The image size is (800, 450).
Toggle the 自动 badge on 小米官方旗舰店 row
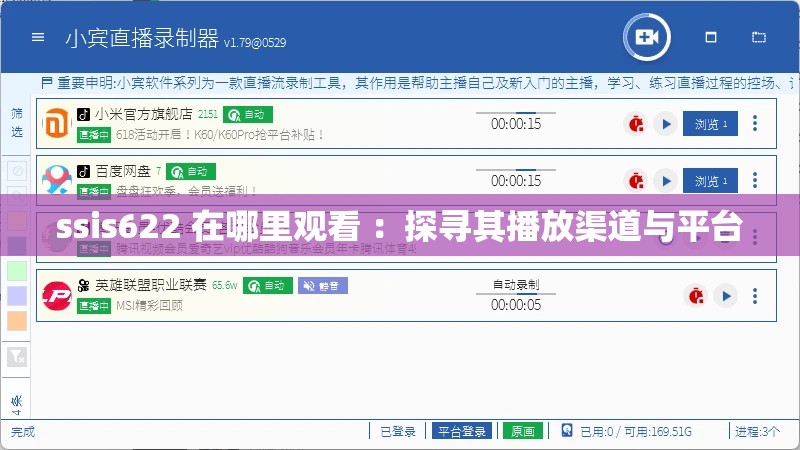248,115
